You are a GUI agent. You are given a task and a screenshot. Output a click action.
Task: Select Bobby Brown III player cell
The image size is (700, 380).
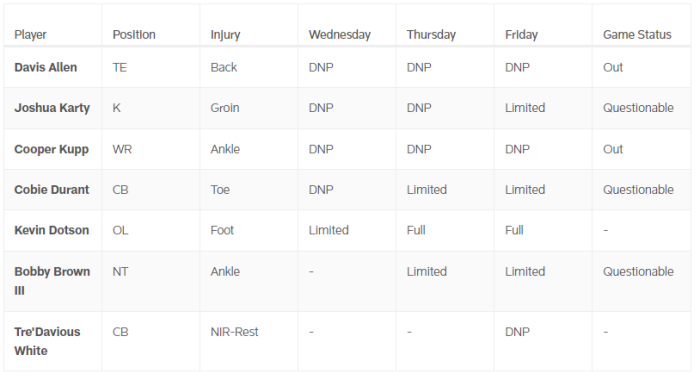click(52, 281)
